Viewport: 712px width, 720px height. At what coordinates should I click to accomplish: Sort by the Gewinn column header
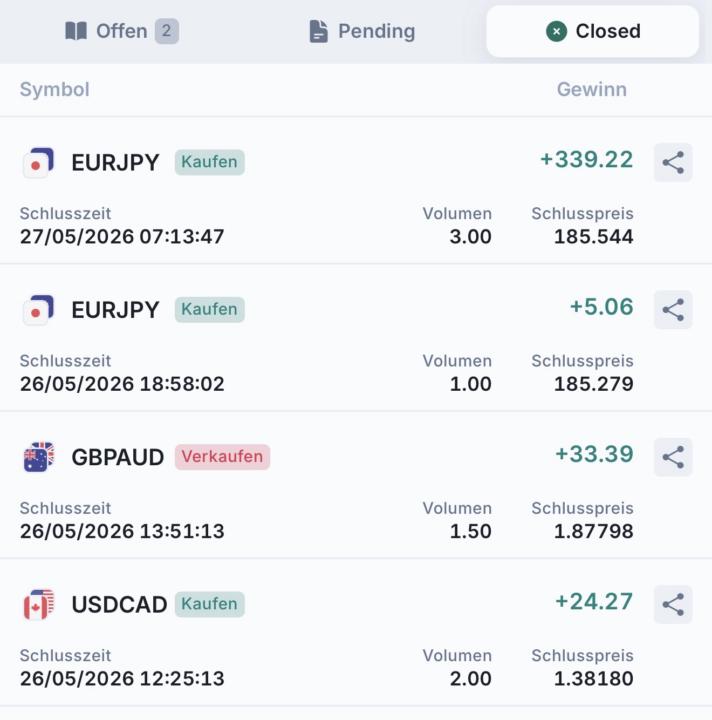click(592, 90)
